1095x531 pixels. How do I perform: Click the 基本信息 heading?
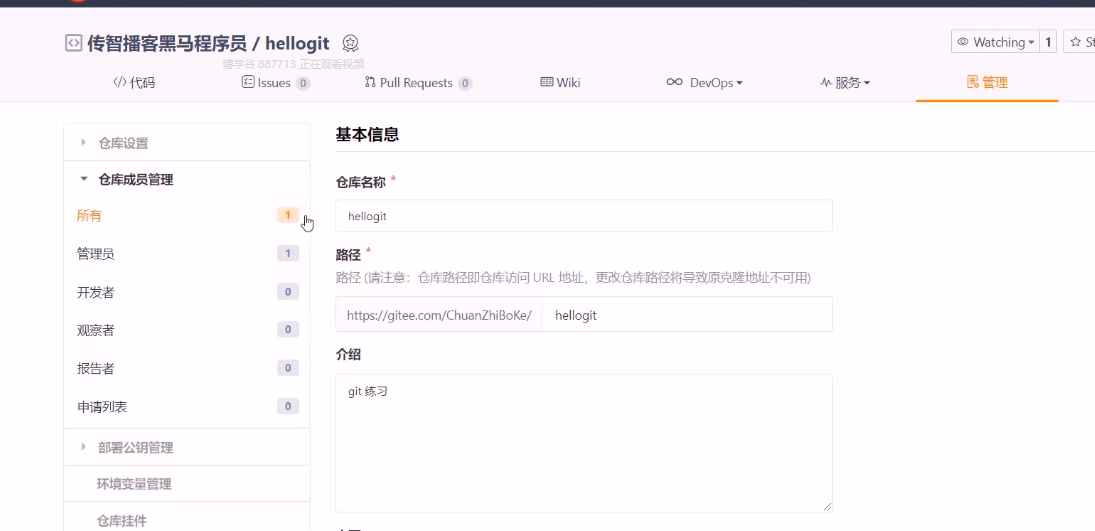[367, 134]
